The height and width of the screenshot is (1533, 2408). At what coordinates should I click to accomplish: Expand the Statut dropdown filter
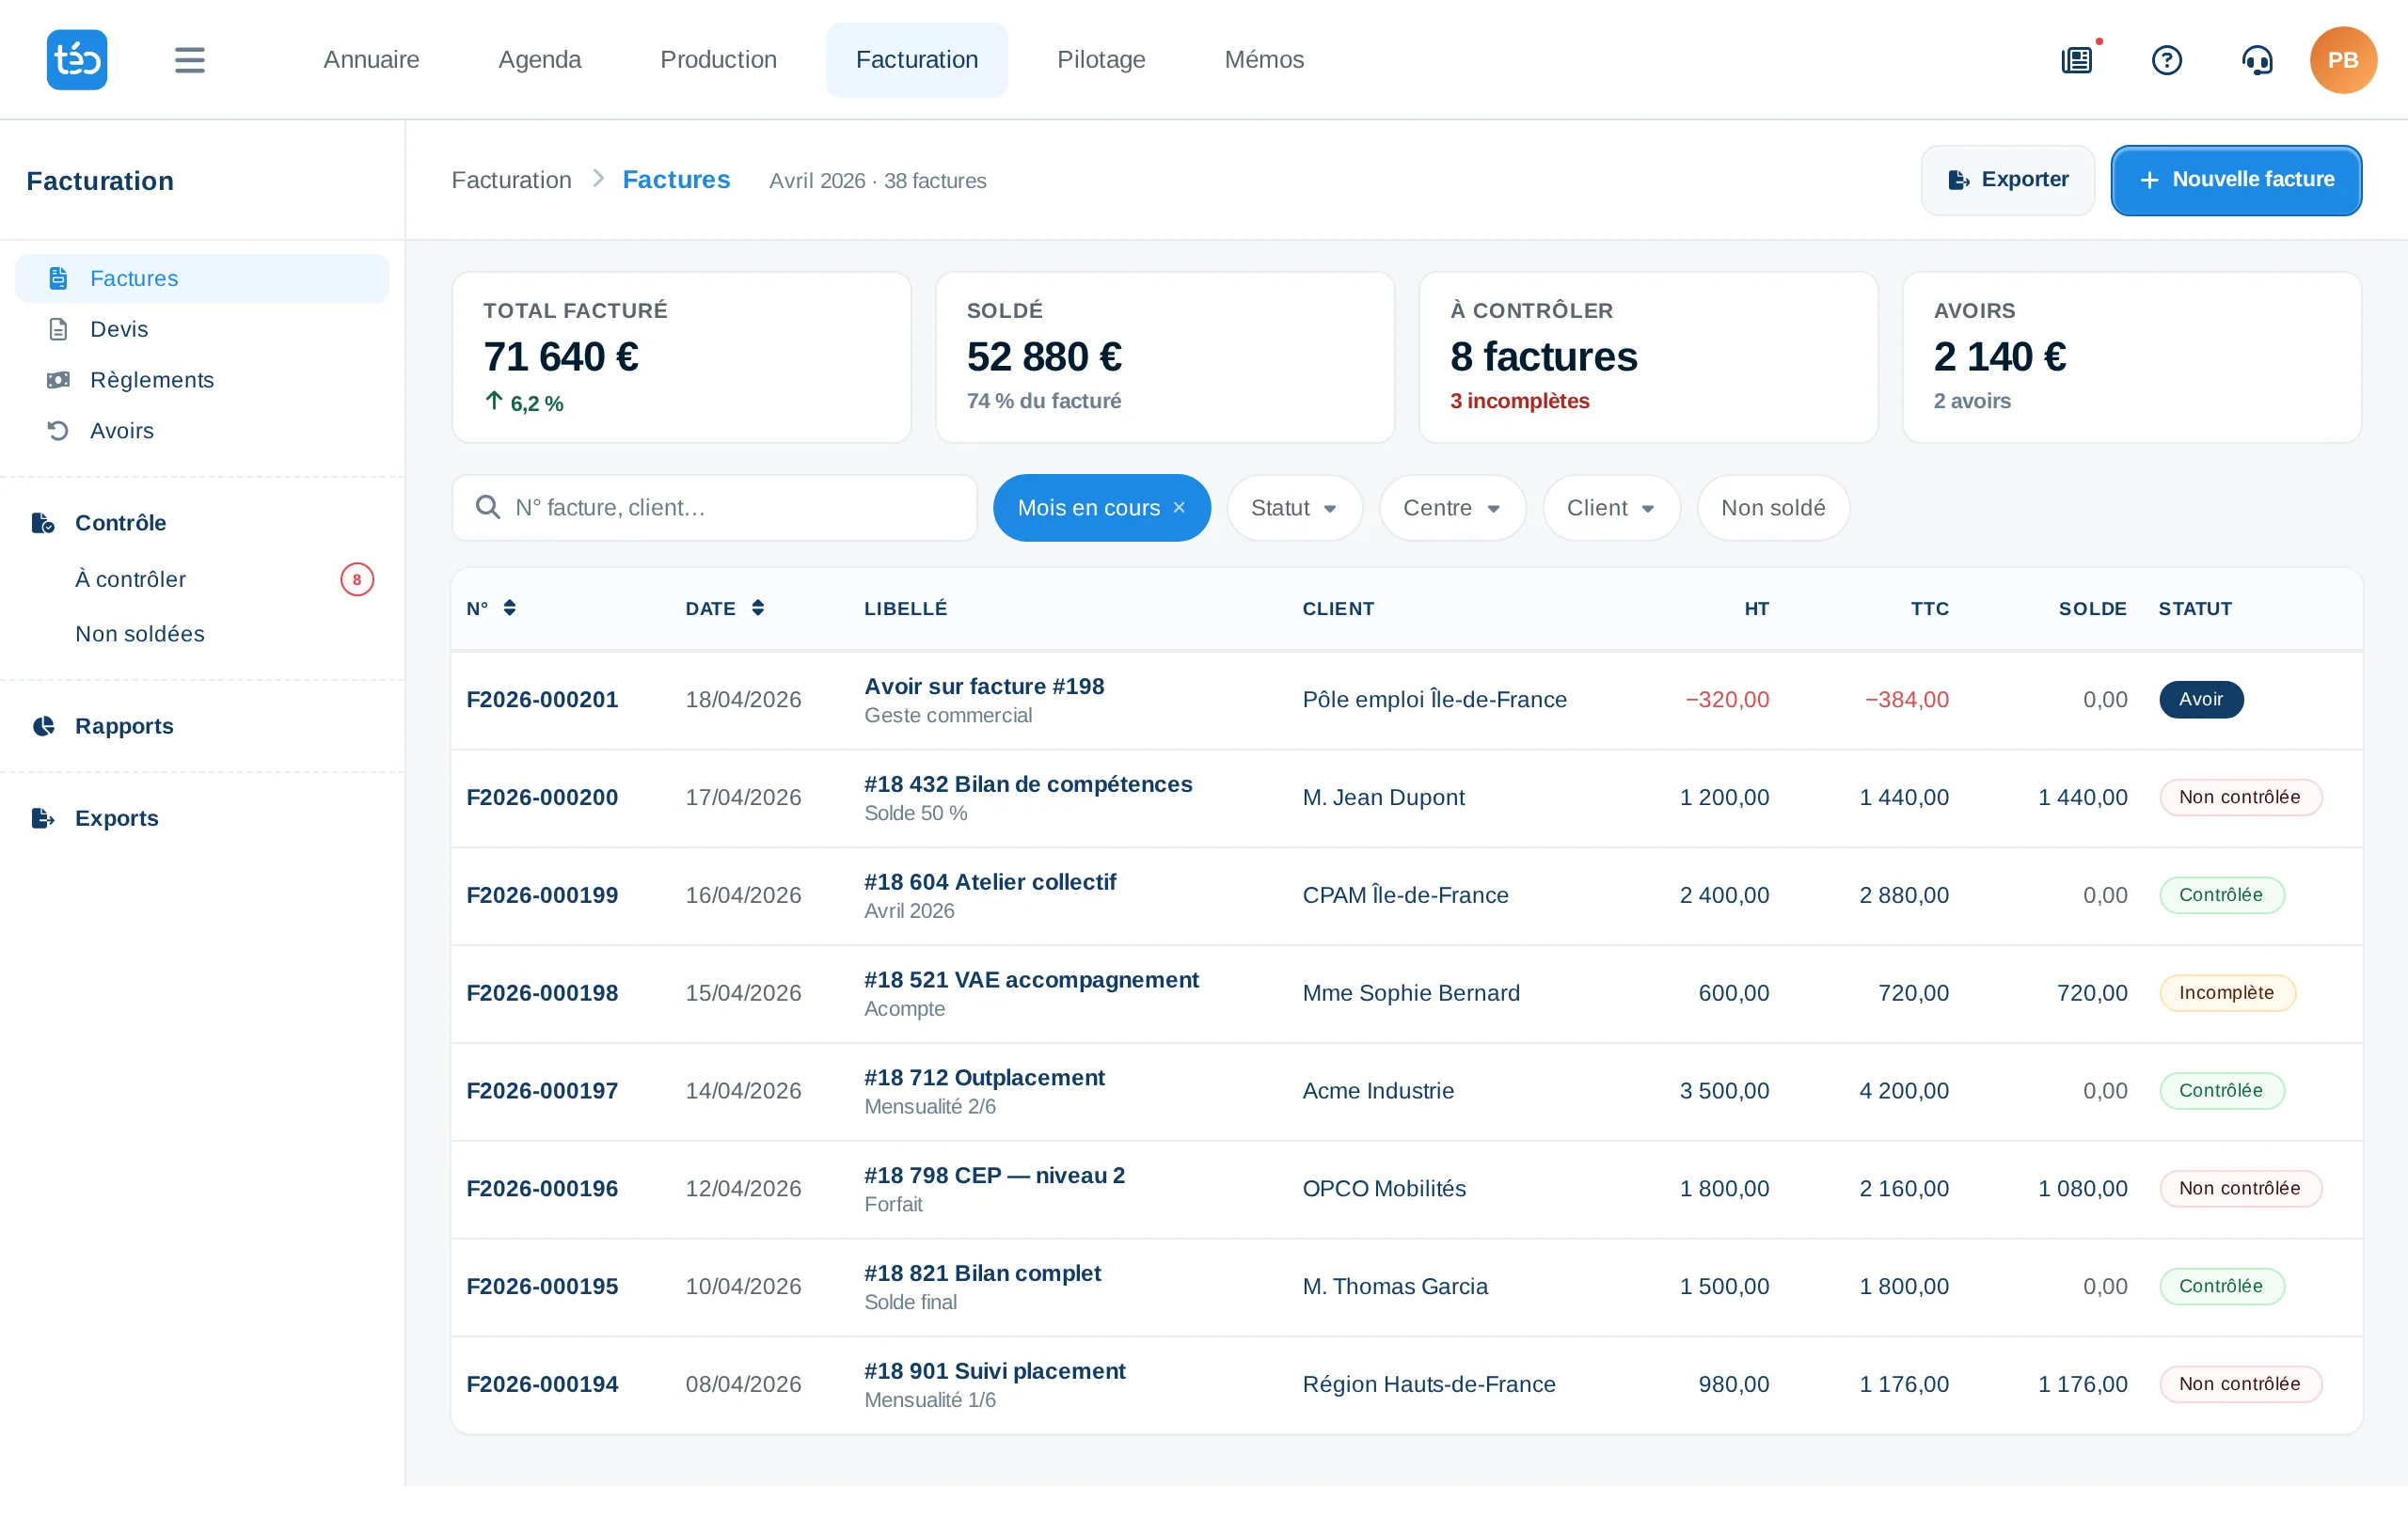1294,508
